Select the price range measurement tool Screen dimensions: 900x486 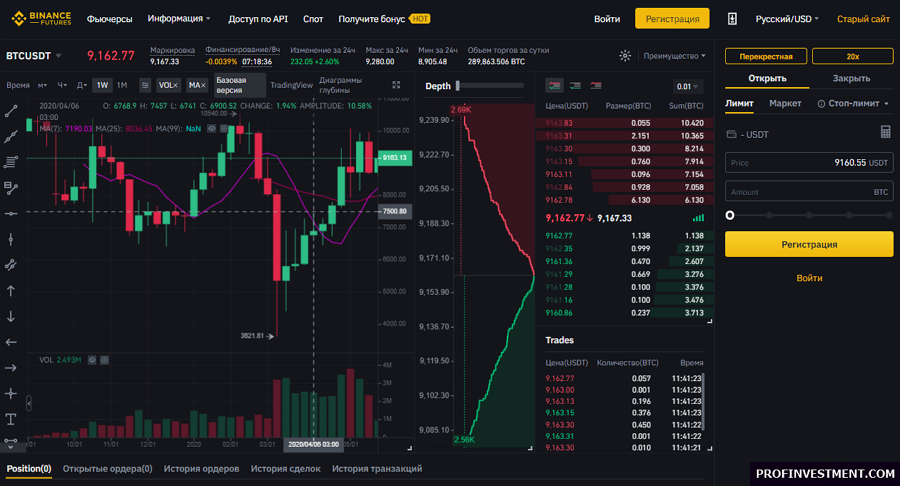point(11,188)
